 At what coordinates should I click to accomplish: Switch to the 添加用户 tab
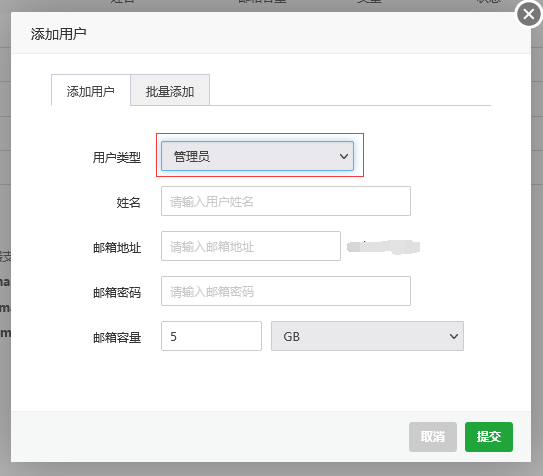tap(91, 91)
